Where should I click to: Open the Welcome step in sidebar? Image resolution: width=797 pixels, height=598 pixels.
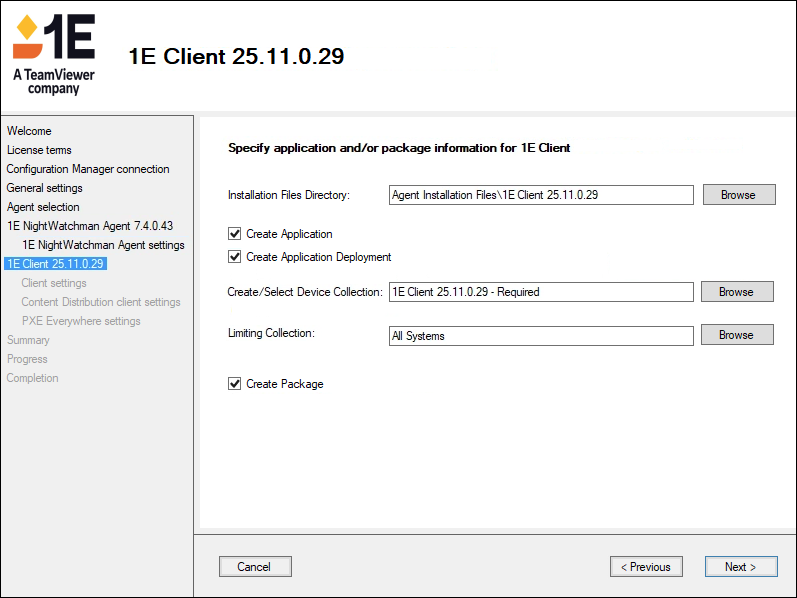[29, 131]
